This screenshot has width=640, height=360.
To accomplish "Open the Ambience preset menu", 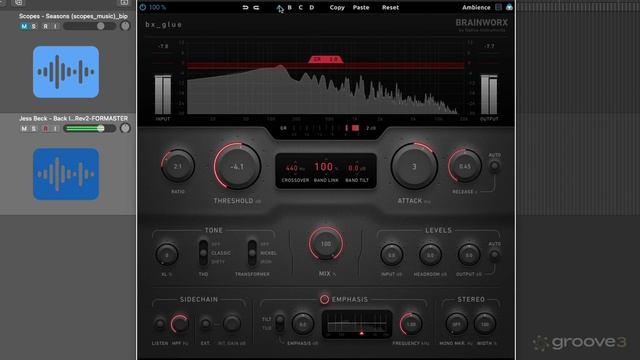I will (x=476, y=7).
